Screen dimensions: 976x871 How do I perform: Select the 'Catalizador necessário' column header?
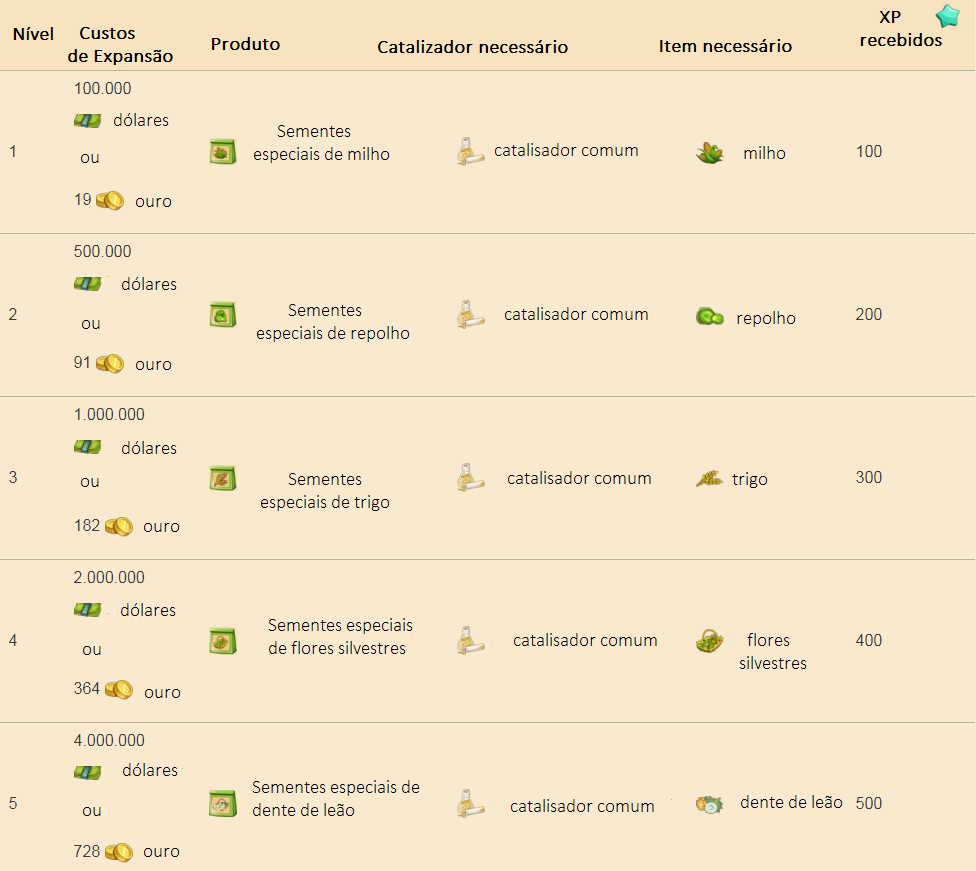click(x=472, y=47)
